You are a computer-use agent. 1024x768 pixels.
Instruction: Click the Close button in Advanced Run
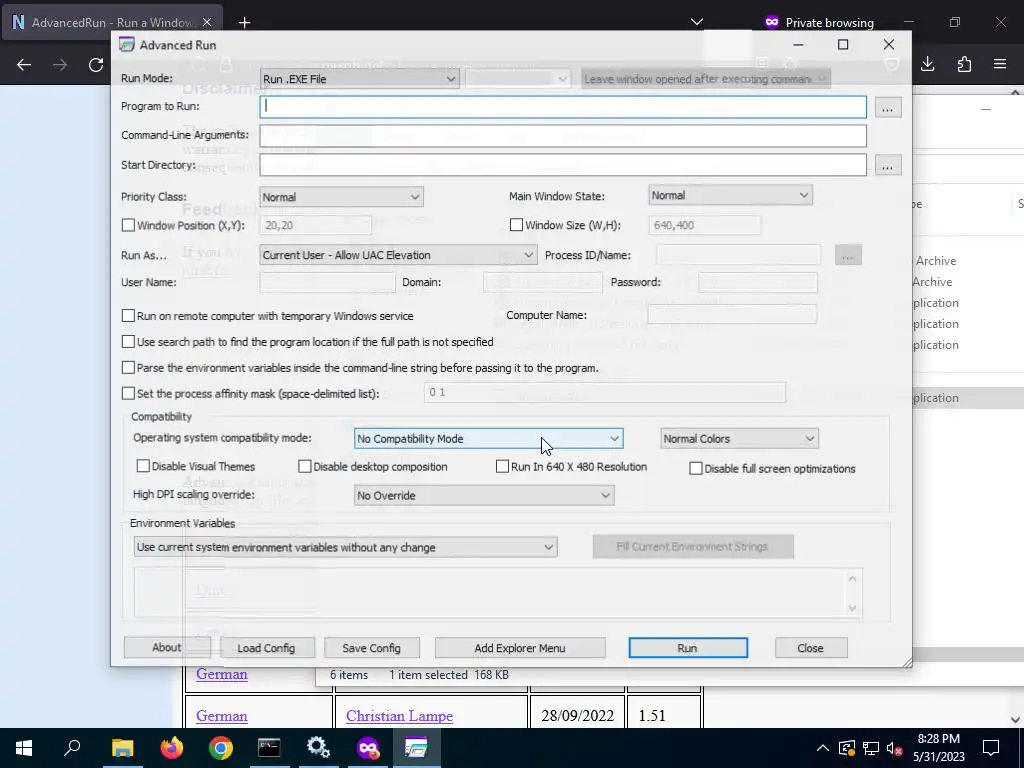click(x=810, y=648)
